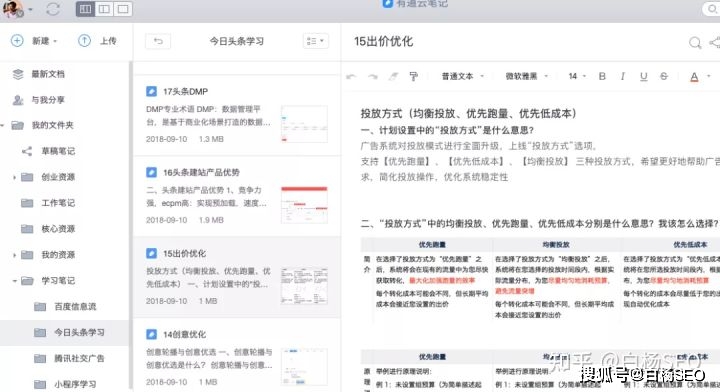This screenshot has height=392, width=720.
Task: Click the sidebar vertical scrollbar
Action: point(131,225)
